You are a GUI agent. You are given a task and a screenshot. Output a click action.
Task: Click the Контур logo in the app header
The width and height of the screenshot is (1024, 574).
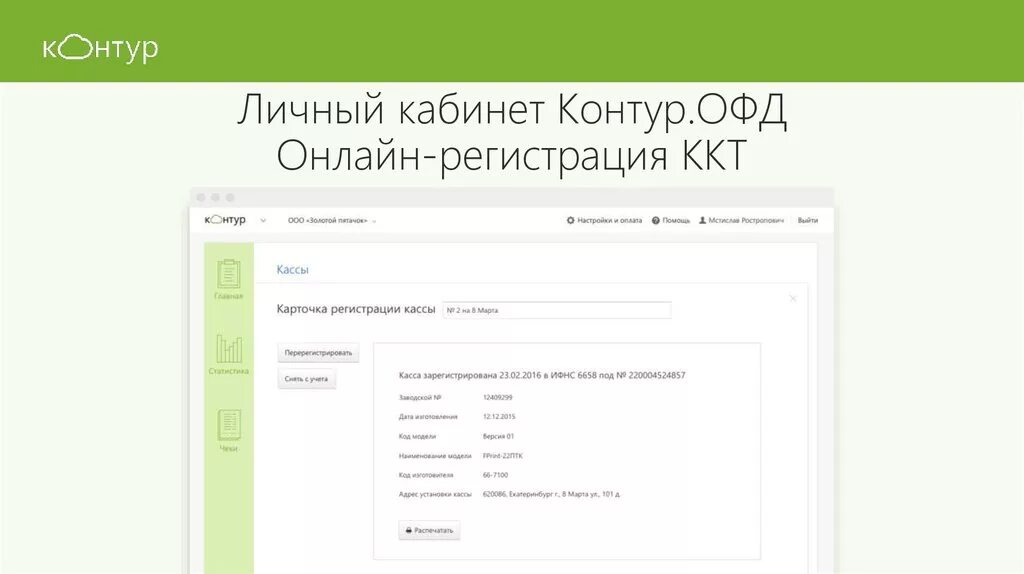[x=225, y=220]
